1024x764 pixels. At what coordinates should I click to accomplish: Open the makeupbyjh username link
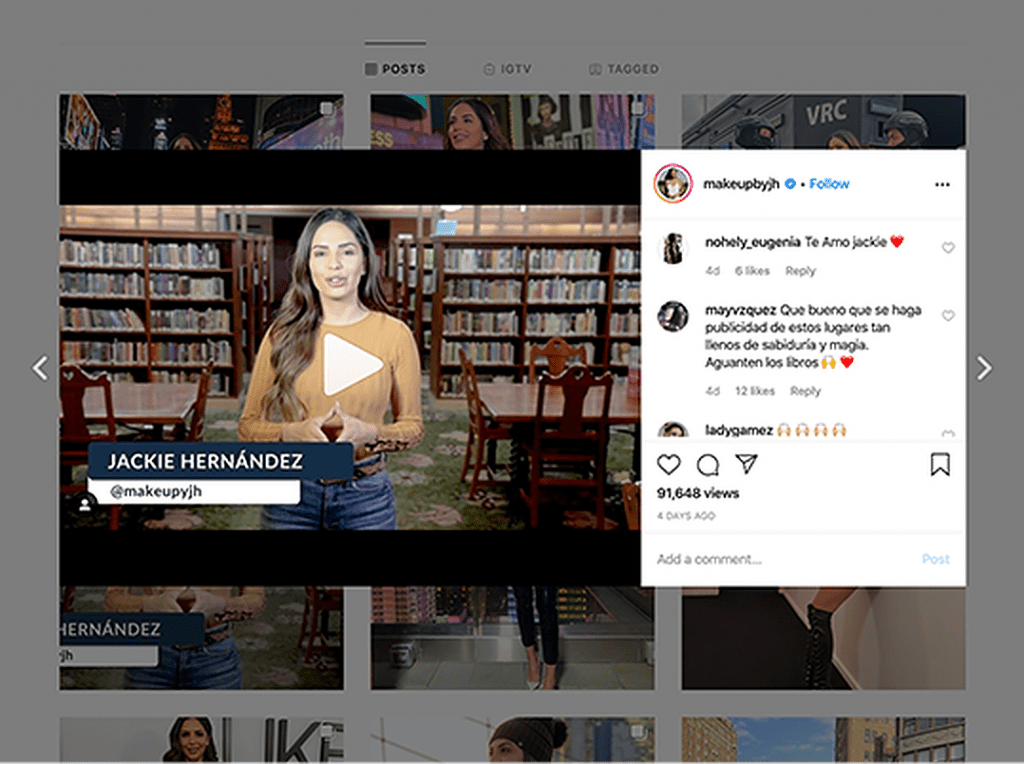[x=741, y=184]
